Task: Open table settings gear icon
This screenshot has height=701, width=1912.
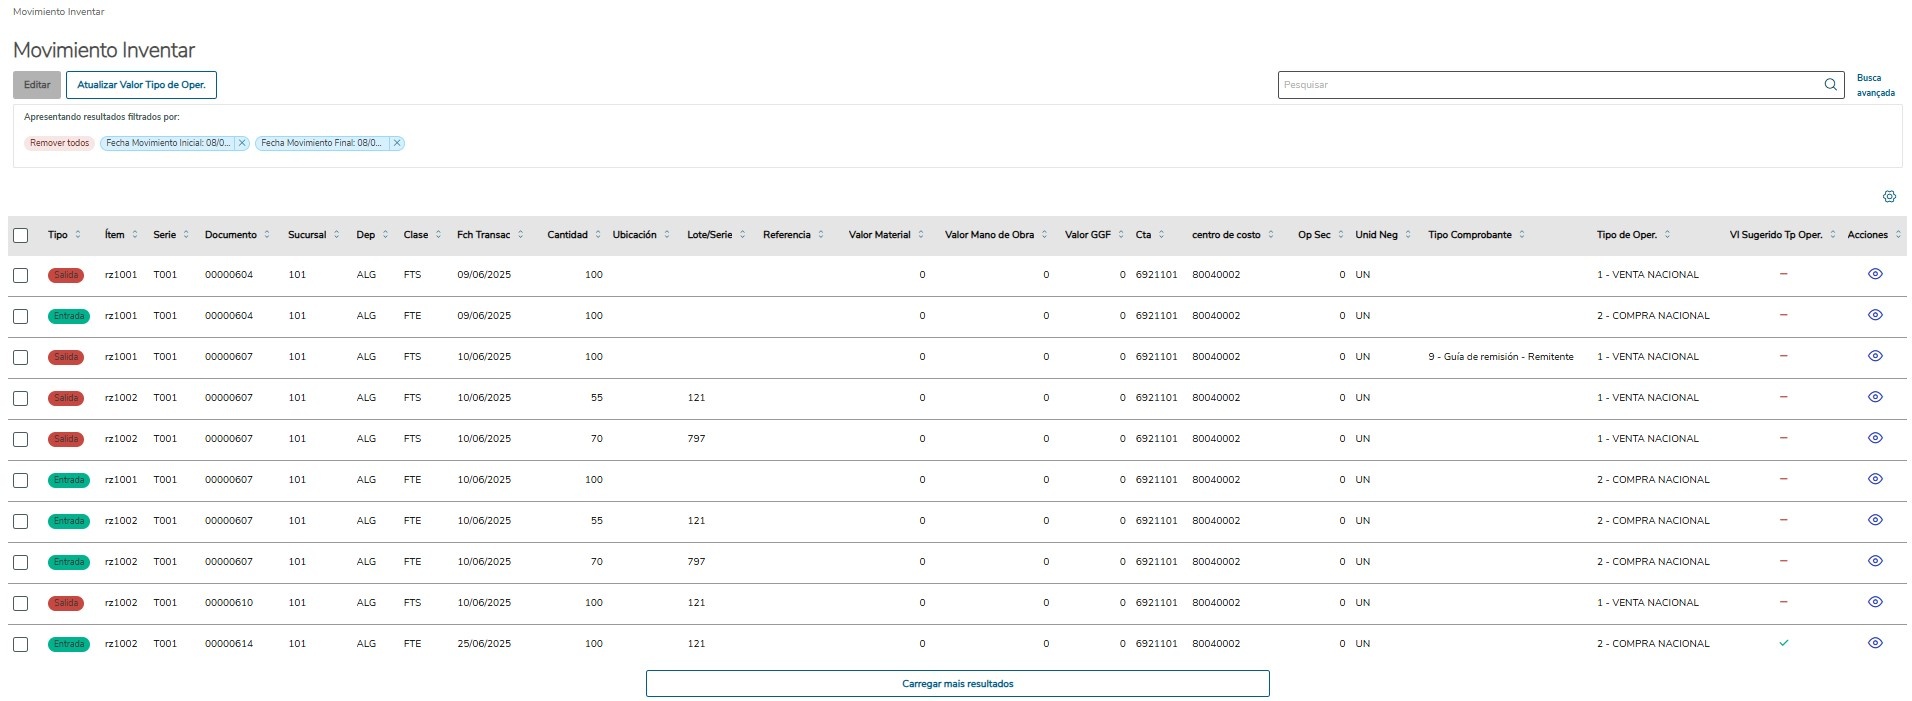Action: [x=1889, y=197]
